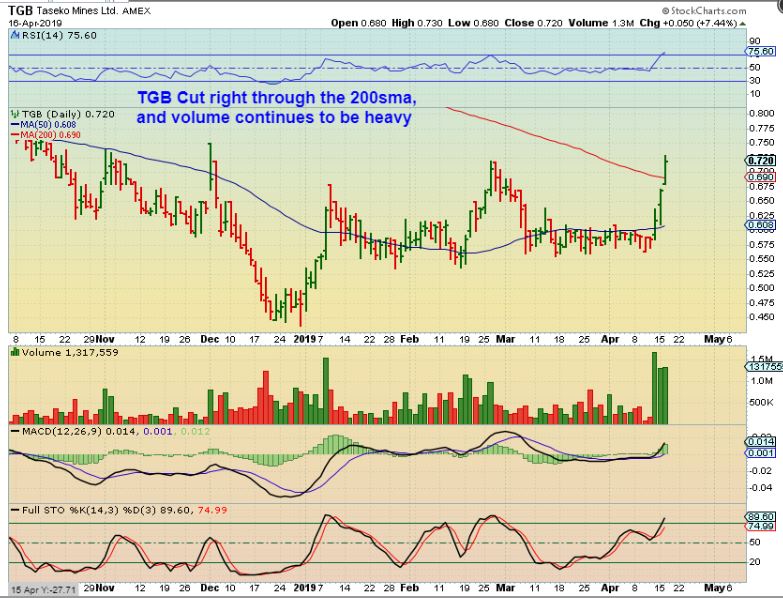Click the 89.60 %K tag on the Full STO axis
783x598 pixels.
(x=761, y=517)
